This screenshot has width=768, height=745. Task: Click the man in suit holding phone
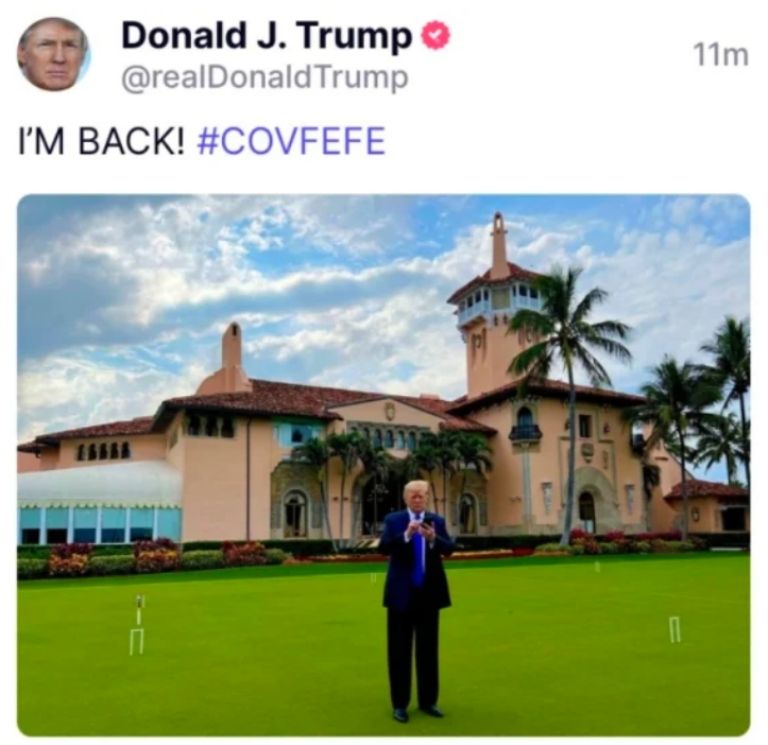coord(415,600)
